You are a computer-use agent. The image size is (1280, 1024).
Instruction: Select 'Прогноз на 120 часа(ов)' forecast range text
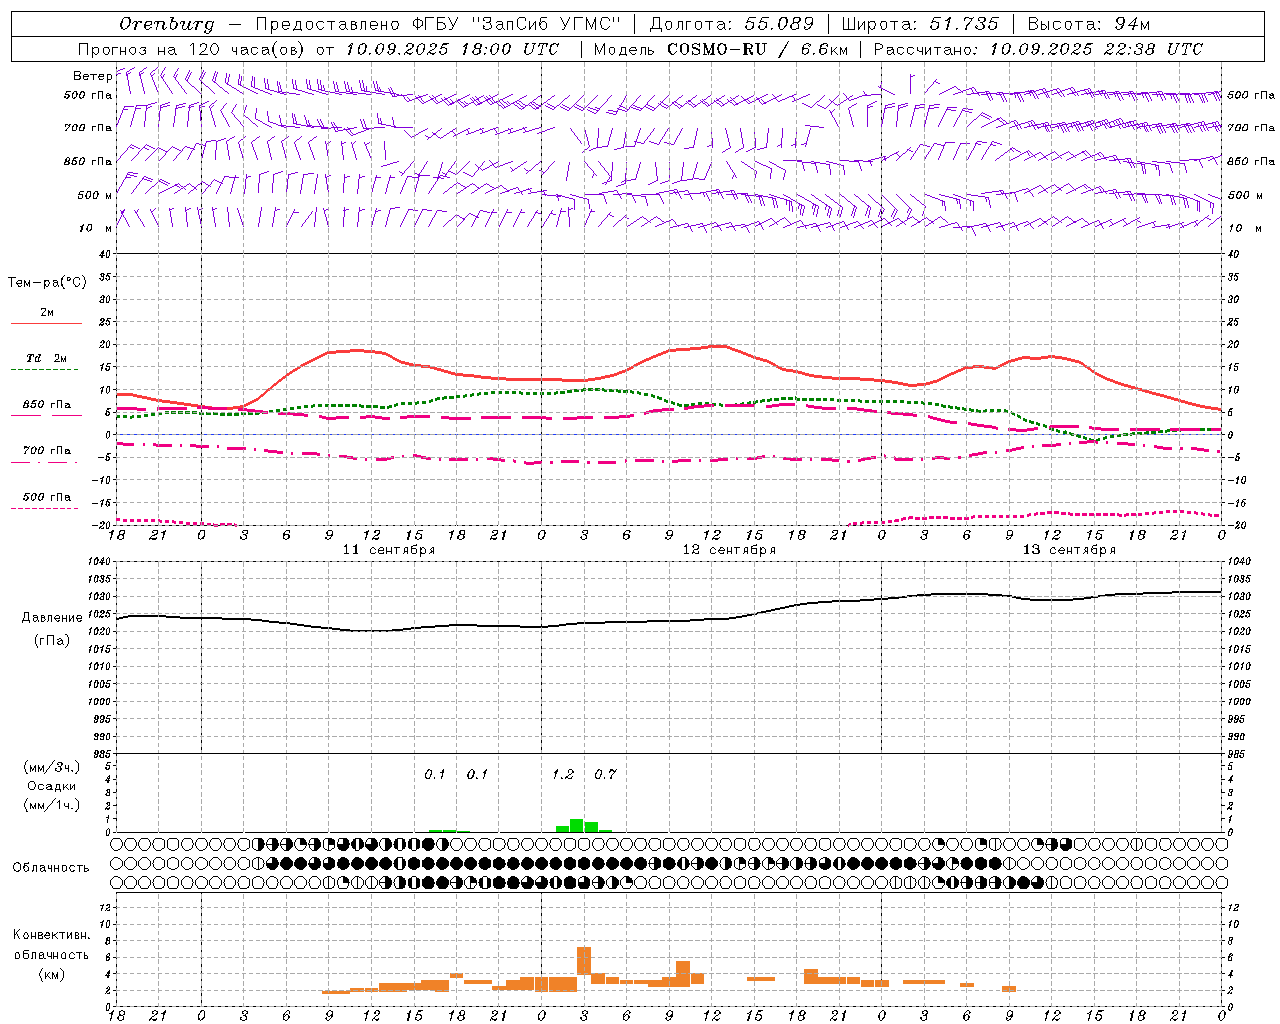click(x=192, y=49)
